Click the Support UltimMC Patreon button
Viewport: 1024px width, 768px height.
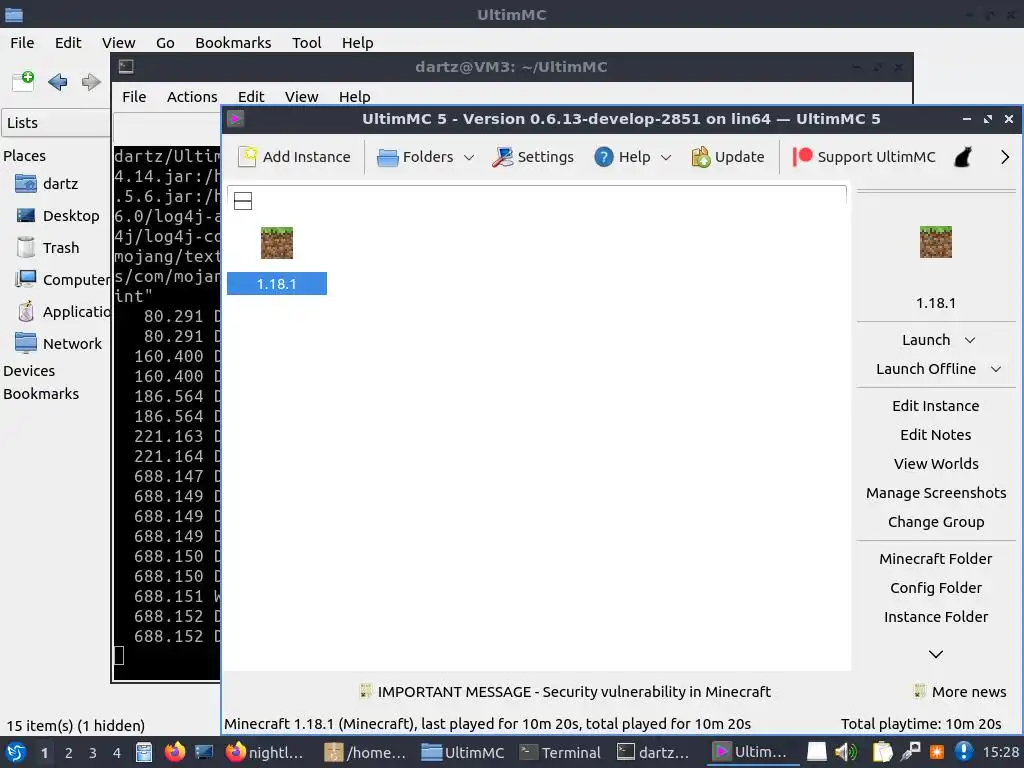(863, 157)
